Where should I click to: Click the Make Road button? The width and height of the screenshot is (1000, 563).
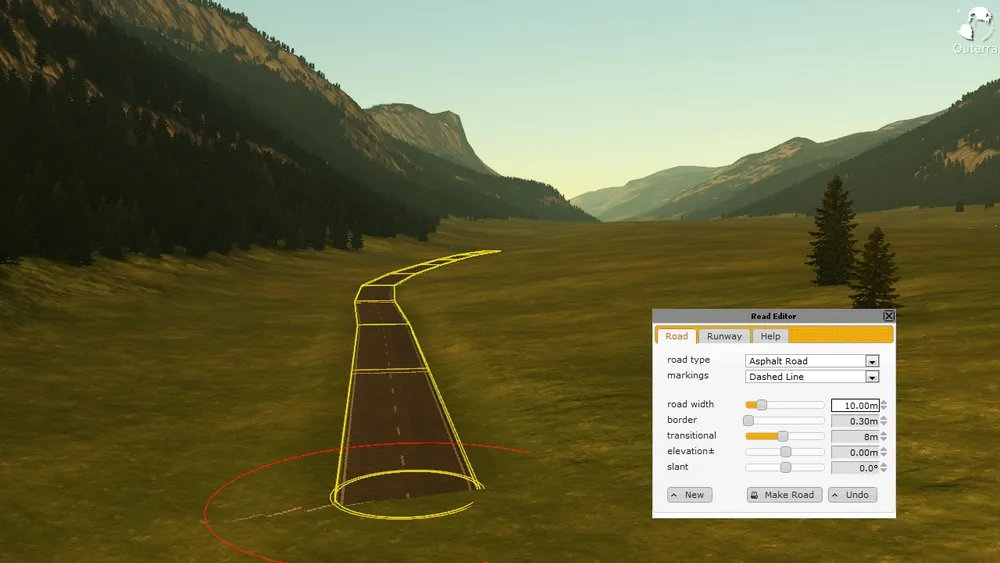784,495
